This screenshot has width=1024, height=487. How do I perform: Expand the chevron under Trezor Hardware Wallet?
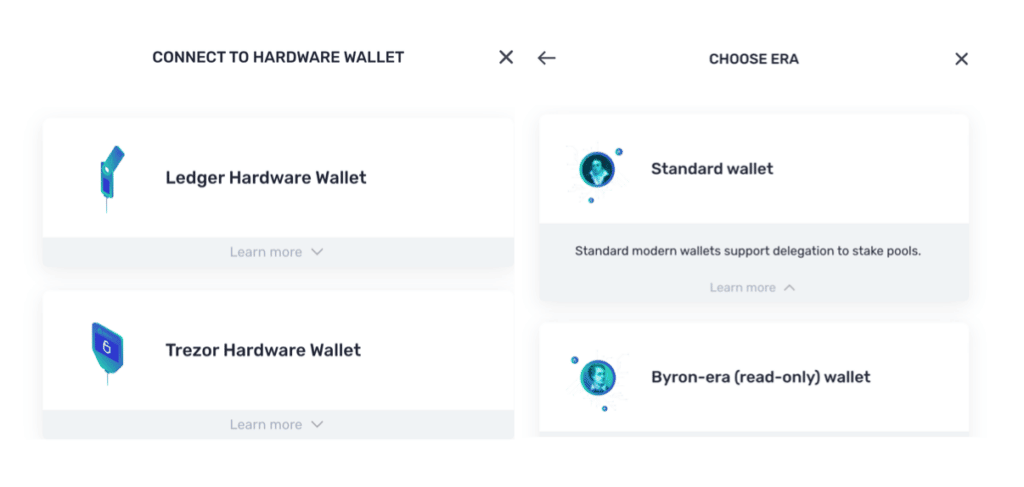[x=317, y=425]
